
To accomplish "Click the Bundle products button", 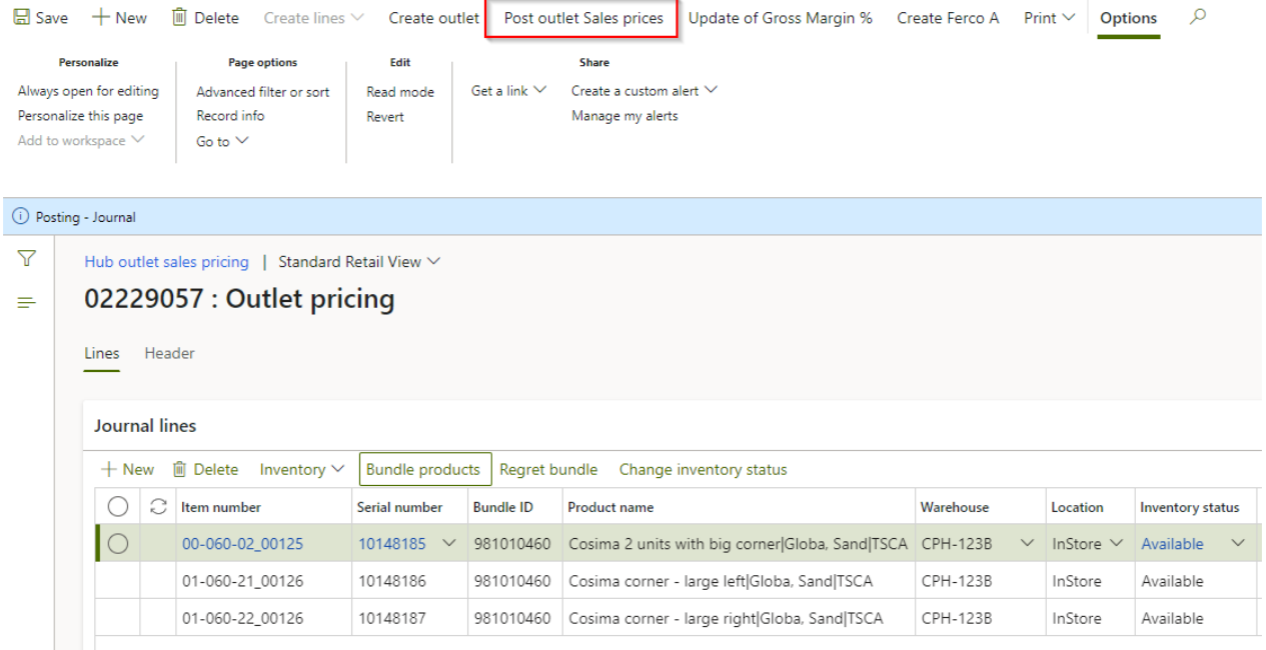I will click(425, 469).
